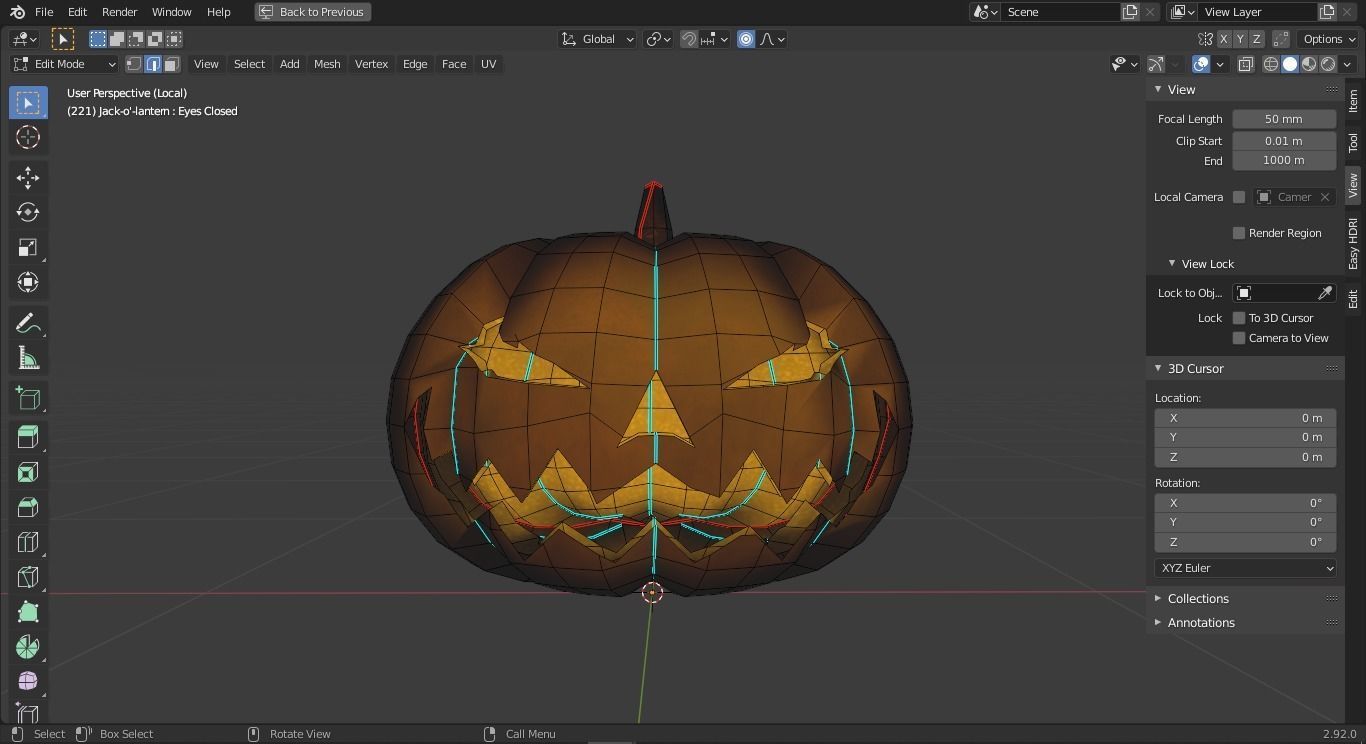Switch to the Item sidebar tab

(x=1353, y=101)
